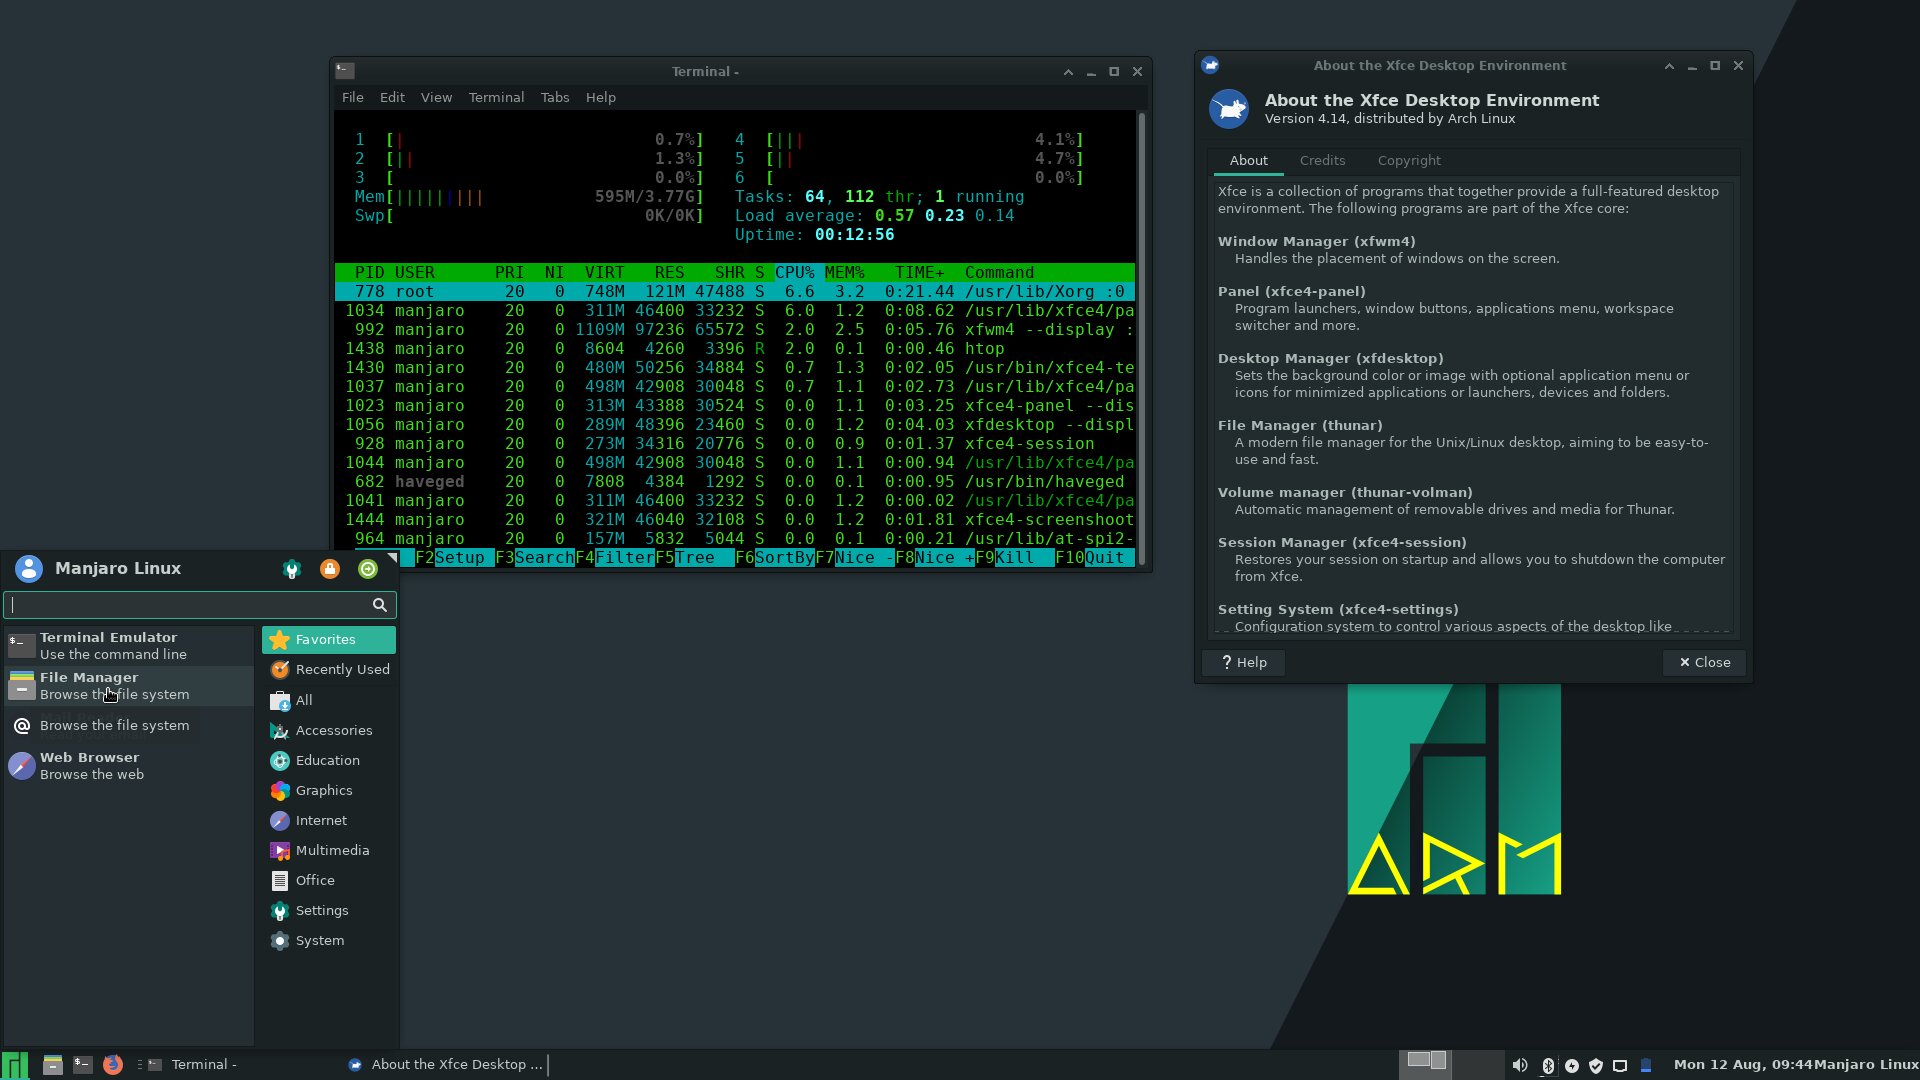The width and height of the screenshot is (1920, 1080).
Task: Click the MEM% column header in htop
Action: pyautogui.click(x=845, y=273)
